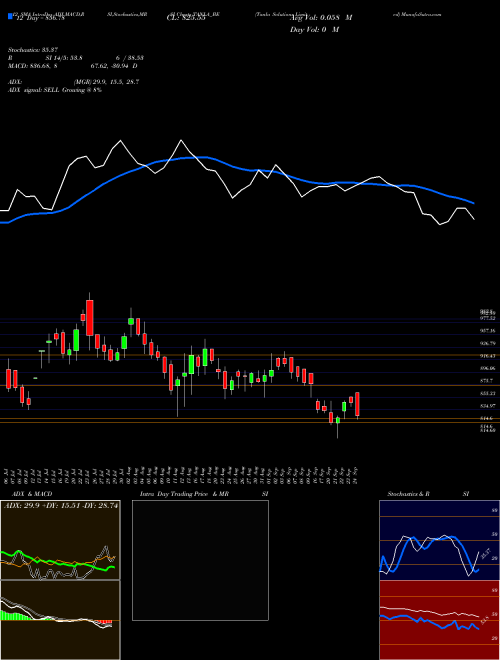The width and height of the screenshot is (500, 660).
Task: Click the MACD histogram chart thumbnail
Action: pos(60,620)
